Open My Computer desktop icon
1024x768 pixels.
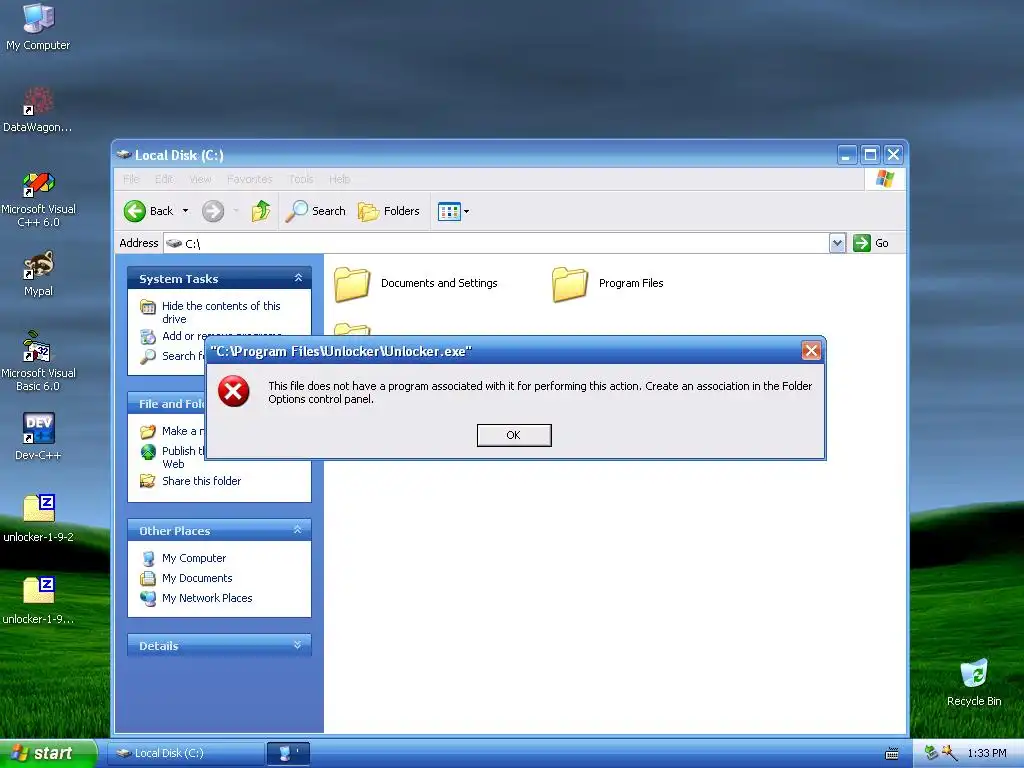[38, 27]
